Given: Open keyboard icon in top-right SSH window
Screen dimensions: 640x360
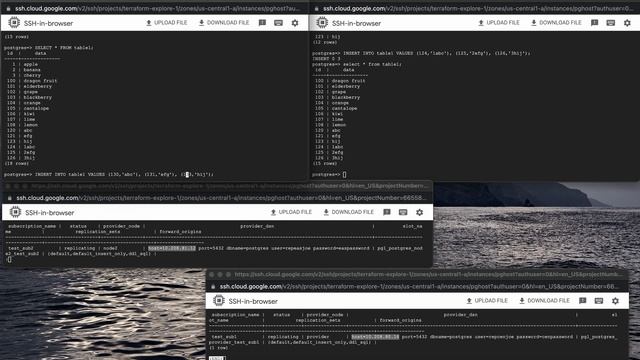Looking at the screenshot, I should click(611, 23).
